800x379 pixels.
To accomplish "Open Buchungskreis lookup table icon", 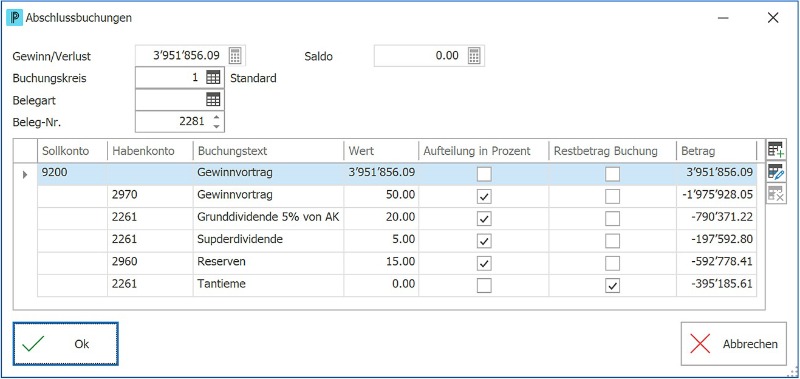I will pos(213,78).
